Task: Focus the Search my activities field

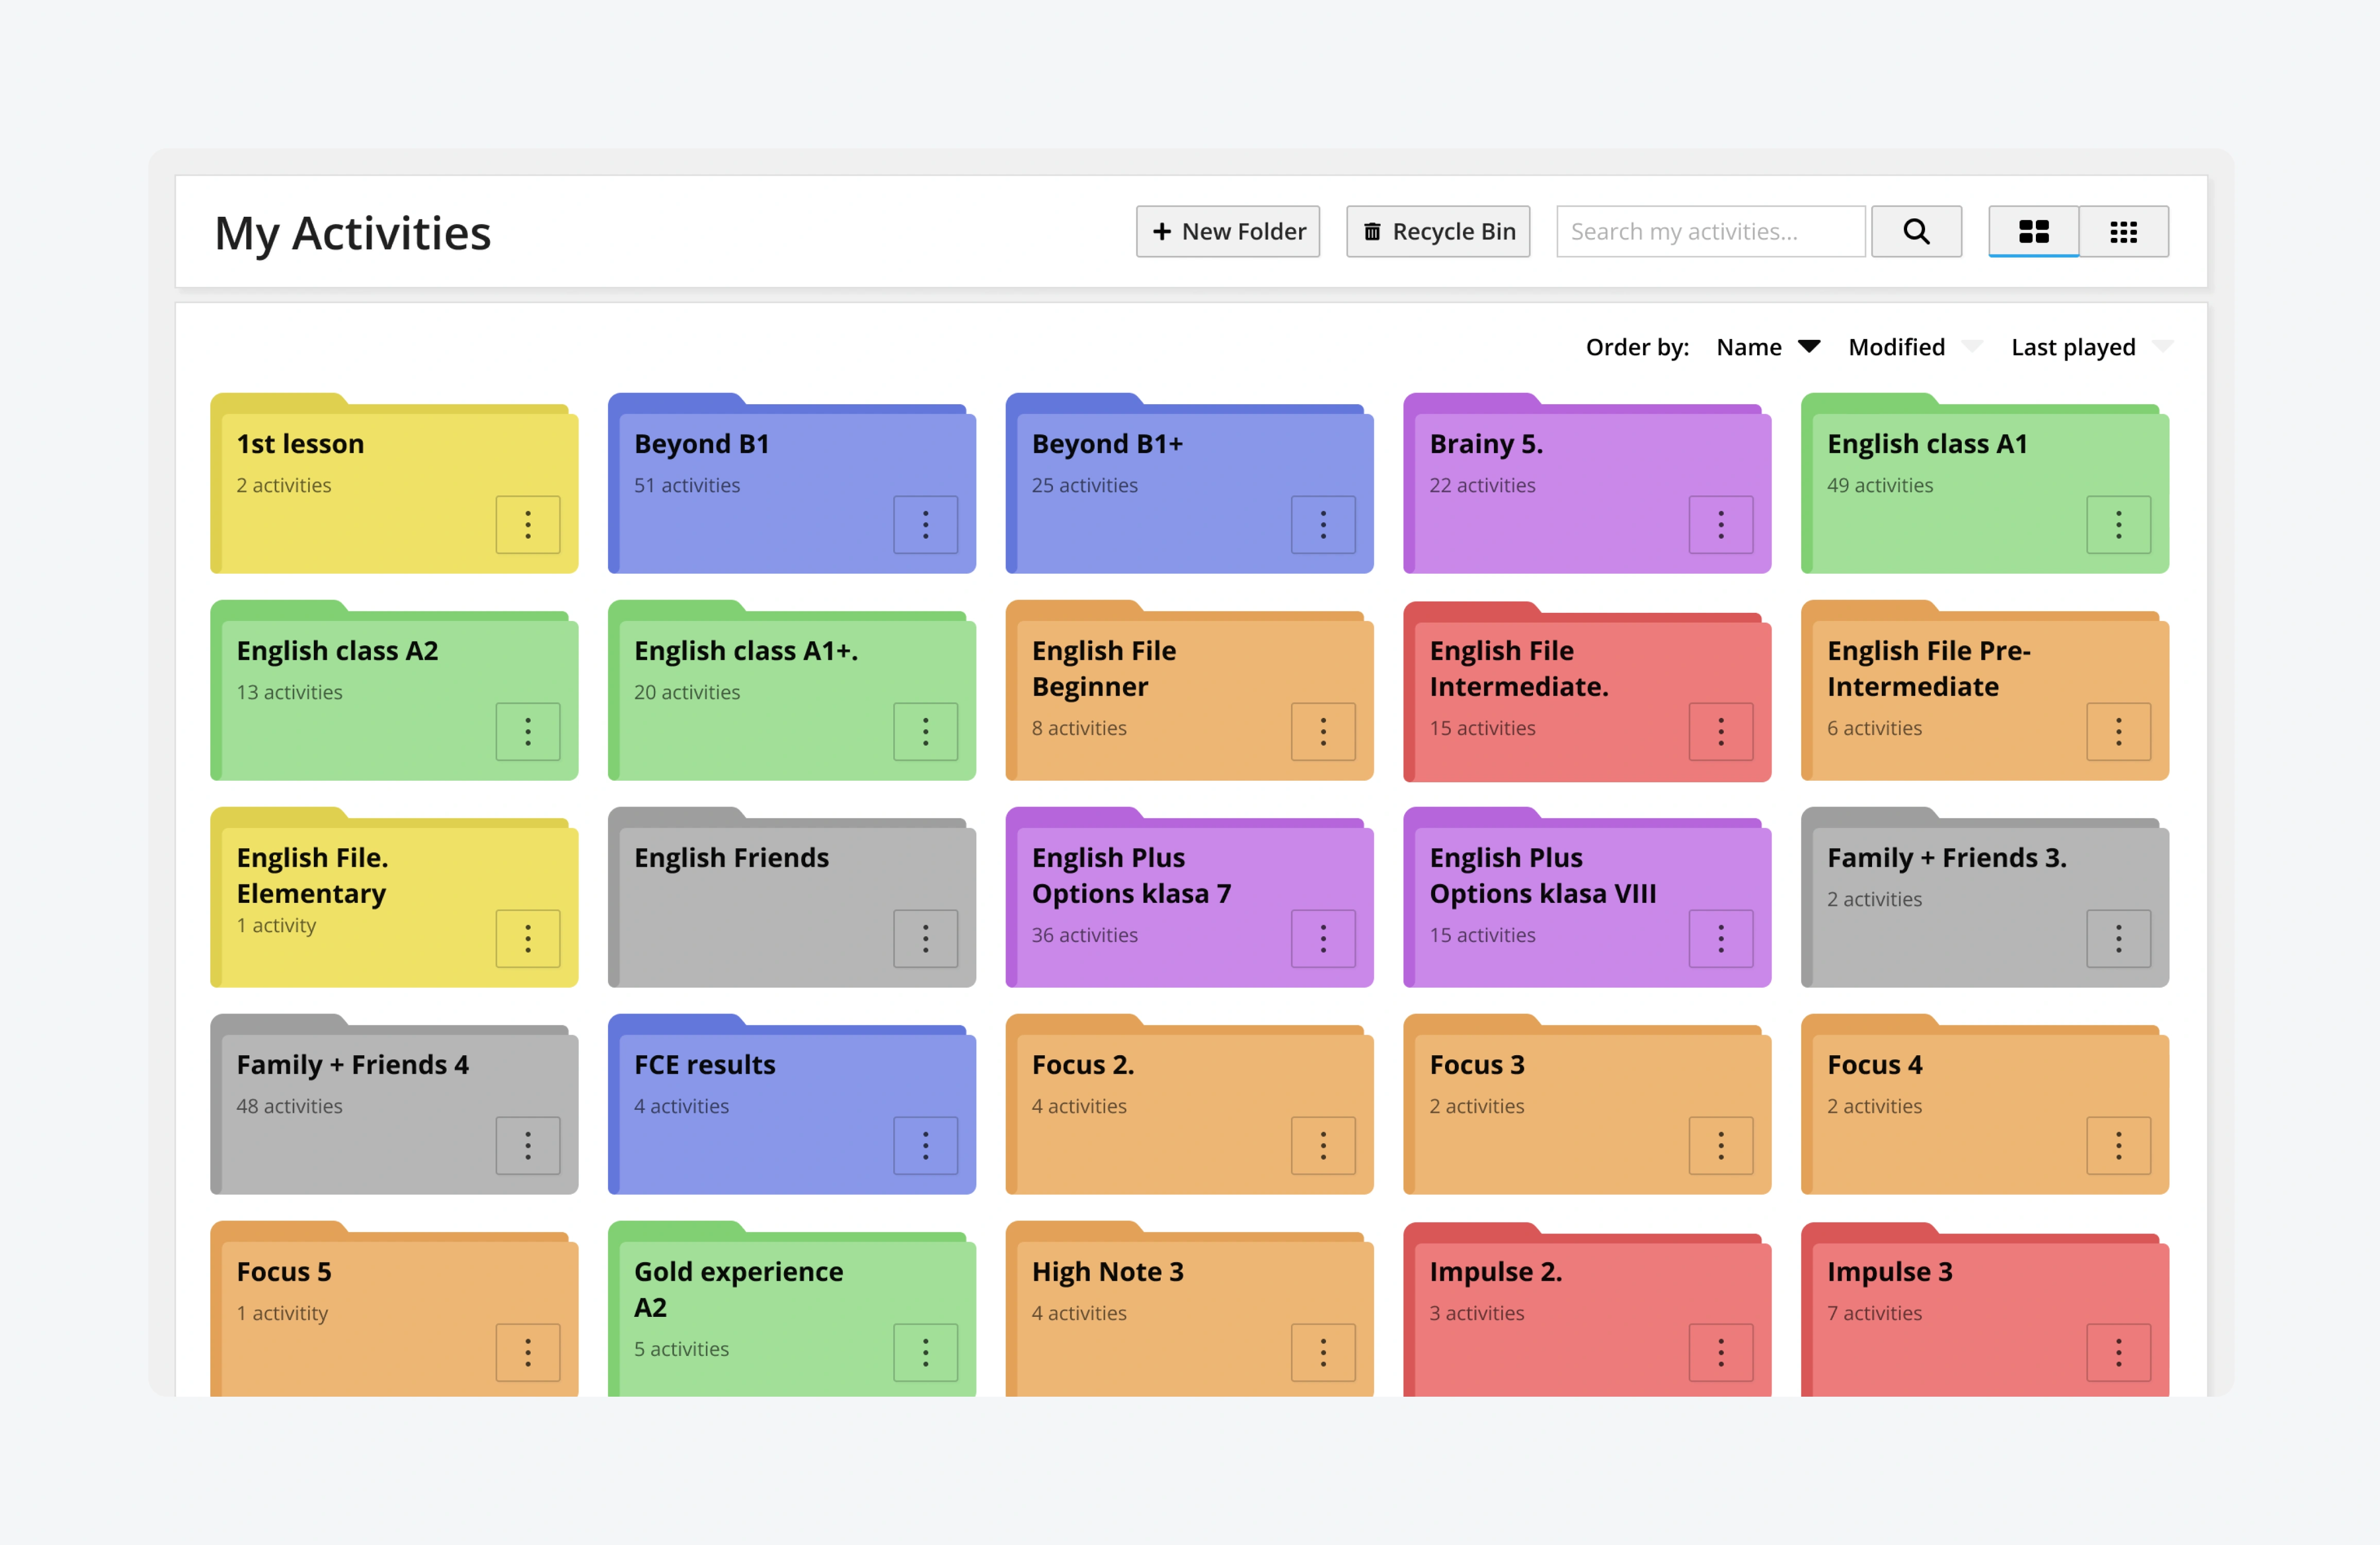Action: (1711, 231)
